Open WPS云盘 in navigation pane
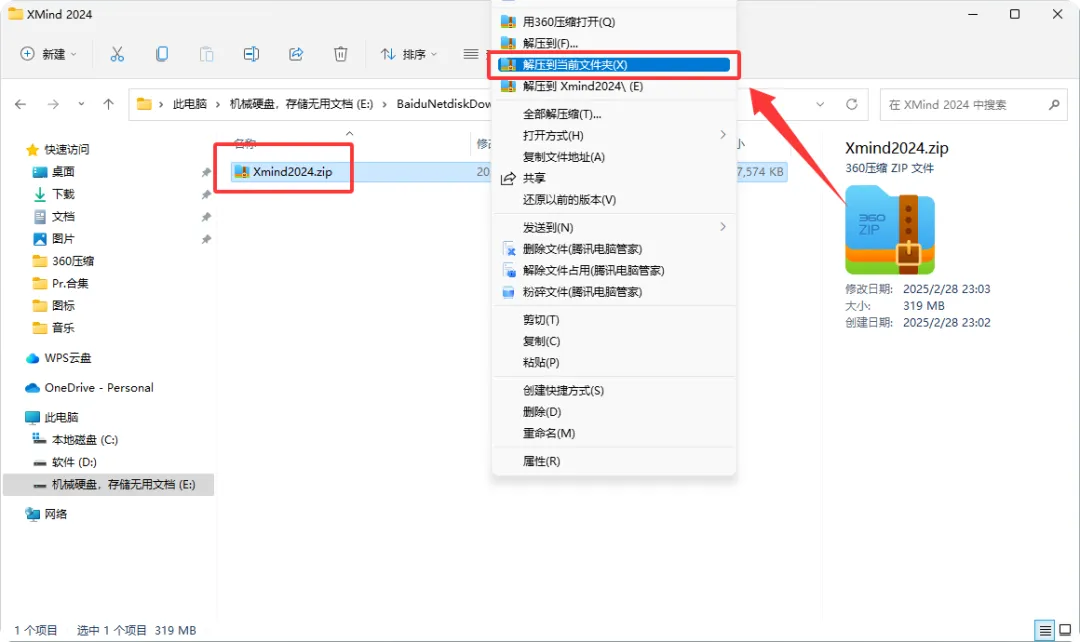This screenshot has width=1080, height=642. pos(58,358)
